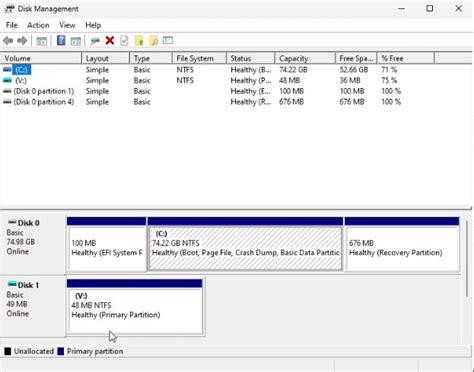Click the 48 MB capacity cell in list
Screen dimensions: 474x372
[x=290, y=80]
